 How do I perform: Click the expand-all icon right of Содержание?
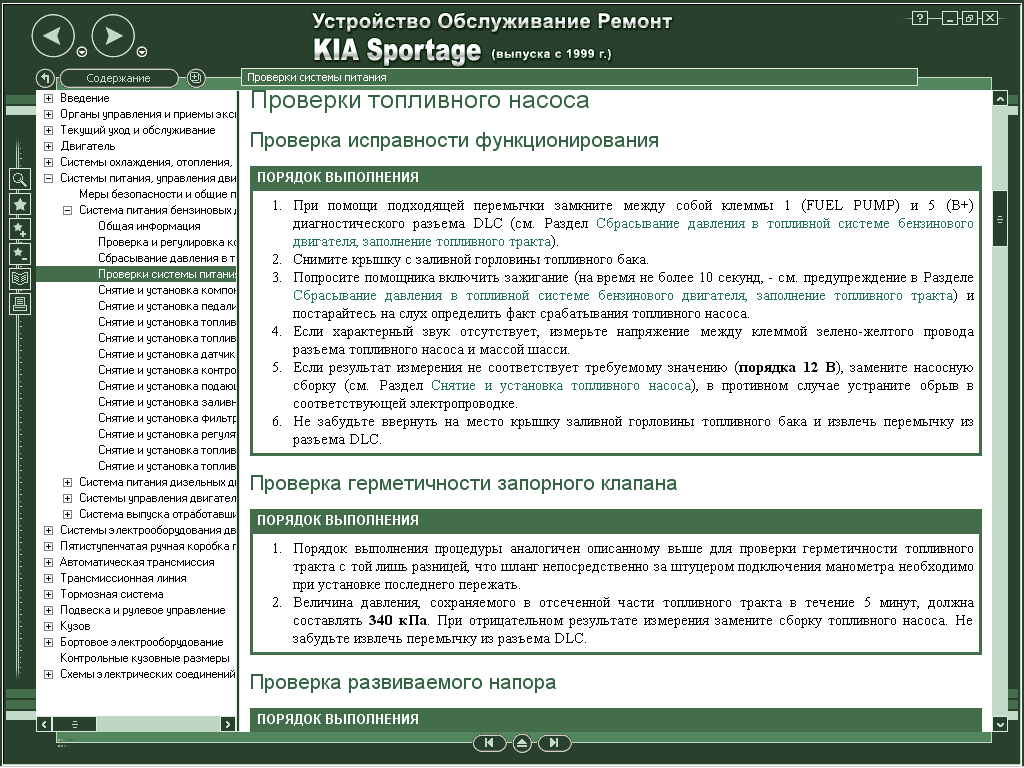pyautogui.click(x=195, y=78)
